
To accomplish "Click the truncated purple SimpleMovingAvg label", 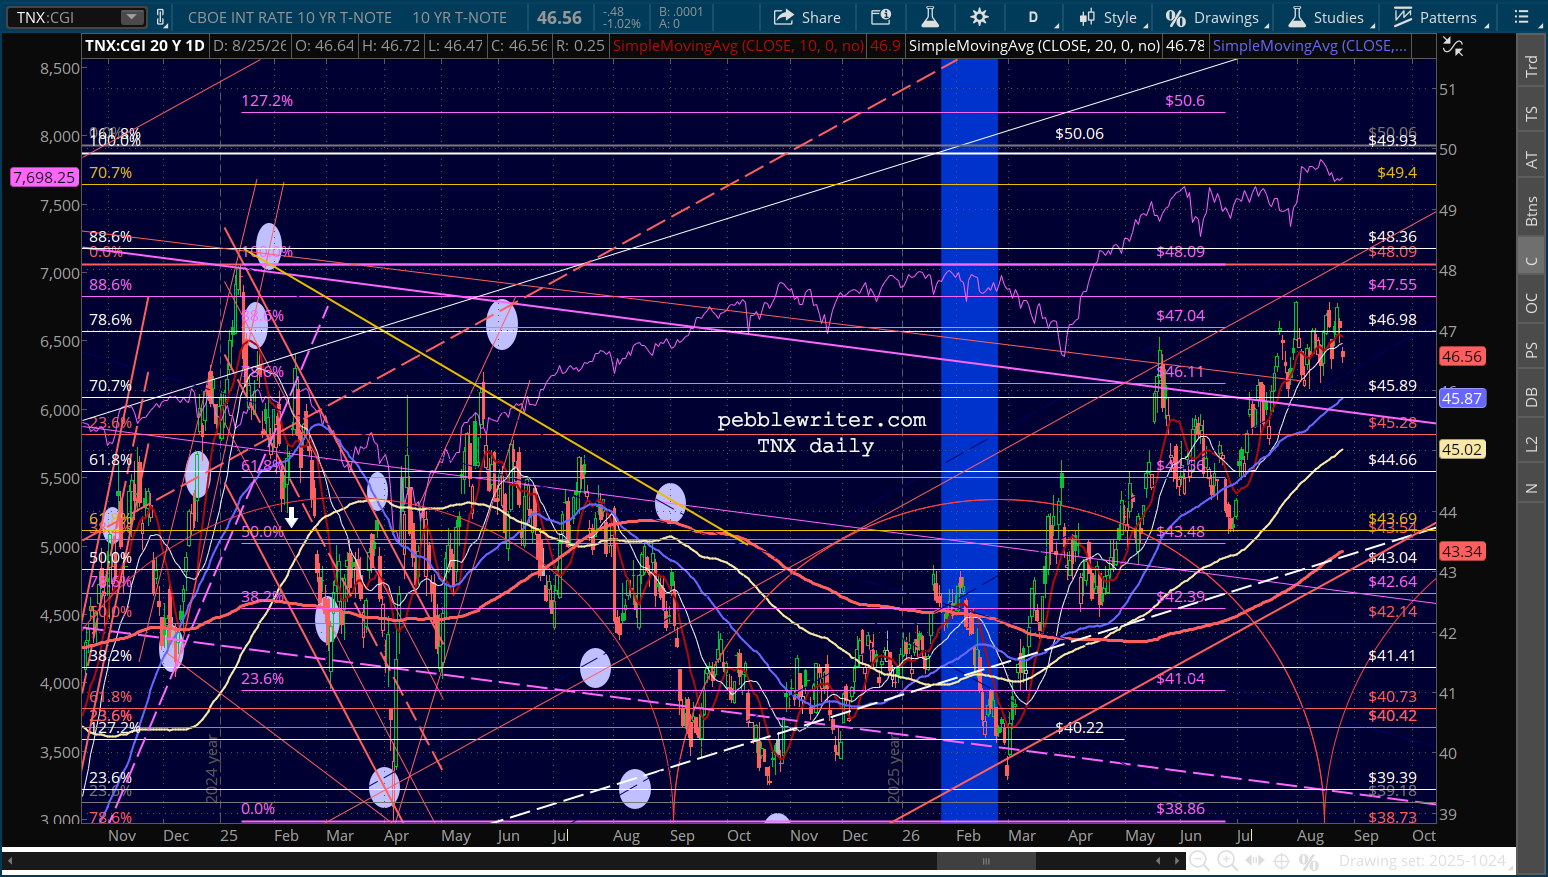I will pos(1309,46).
